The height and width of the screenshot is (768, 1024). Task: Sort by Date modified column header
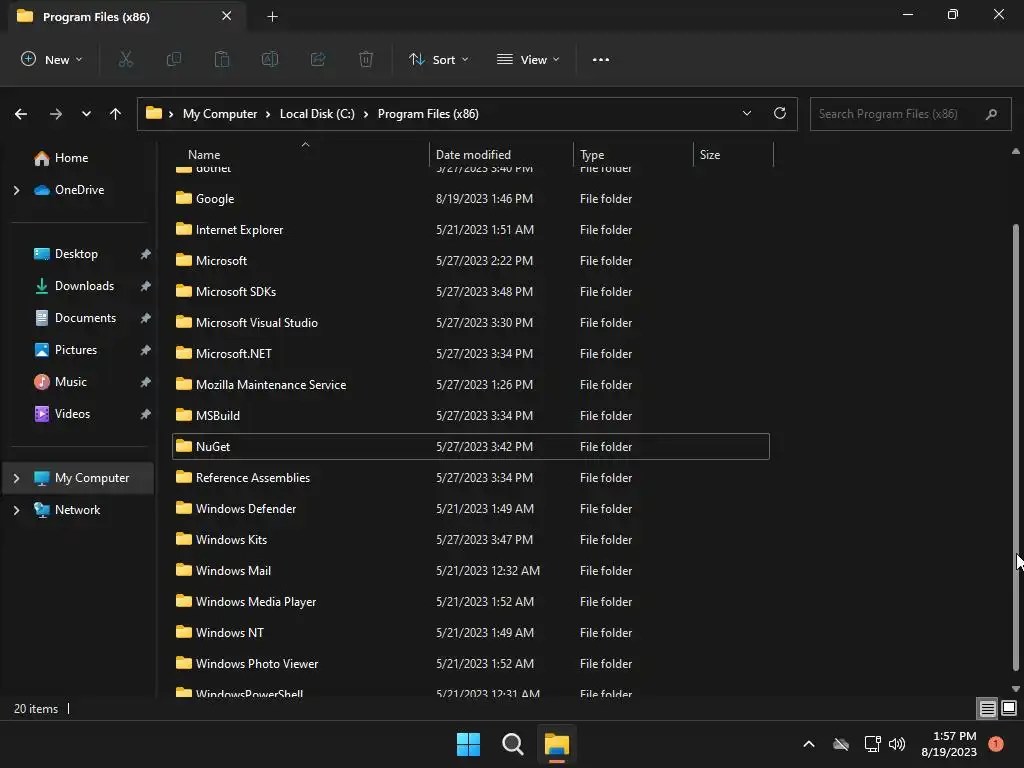(x=473, y=155)
